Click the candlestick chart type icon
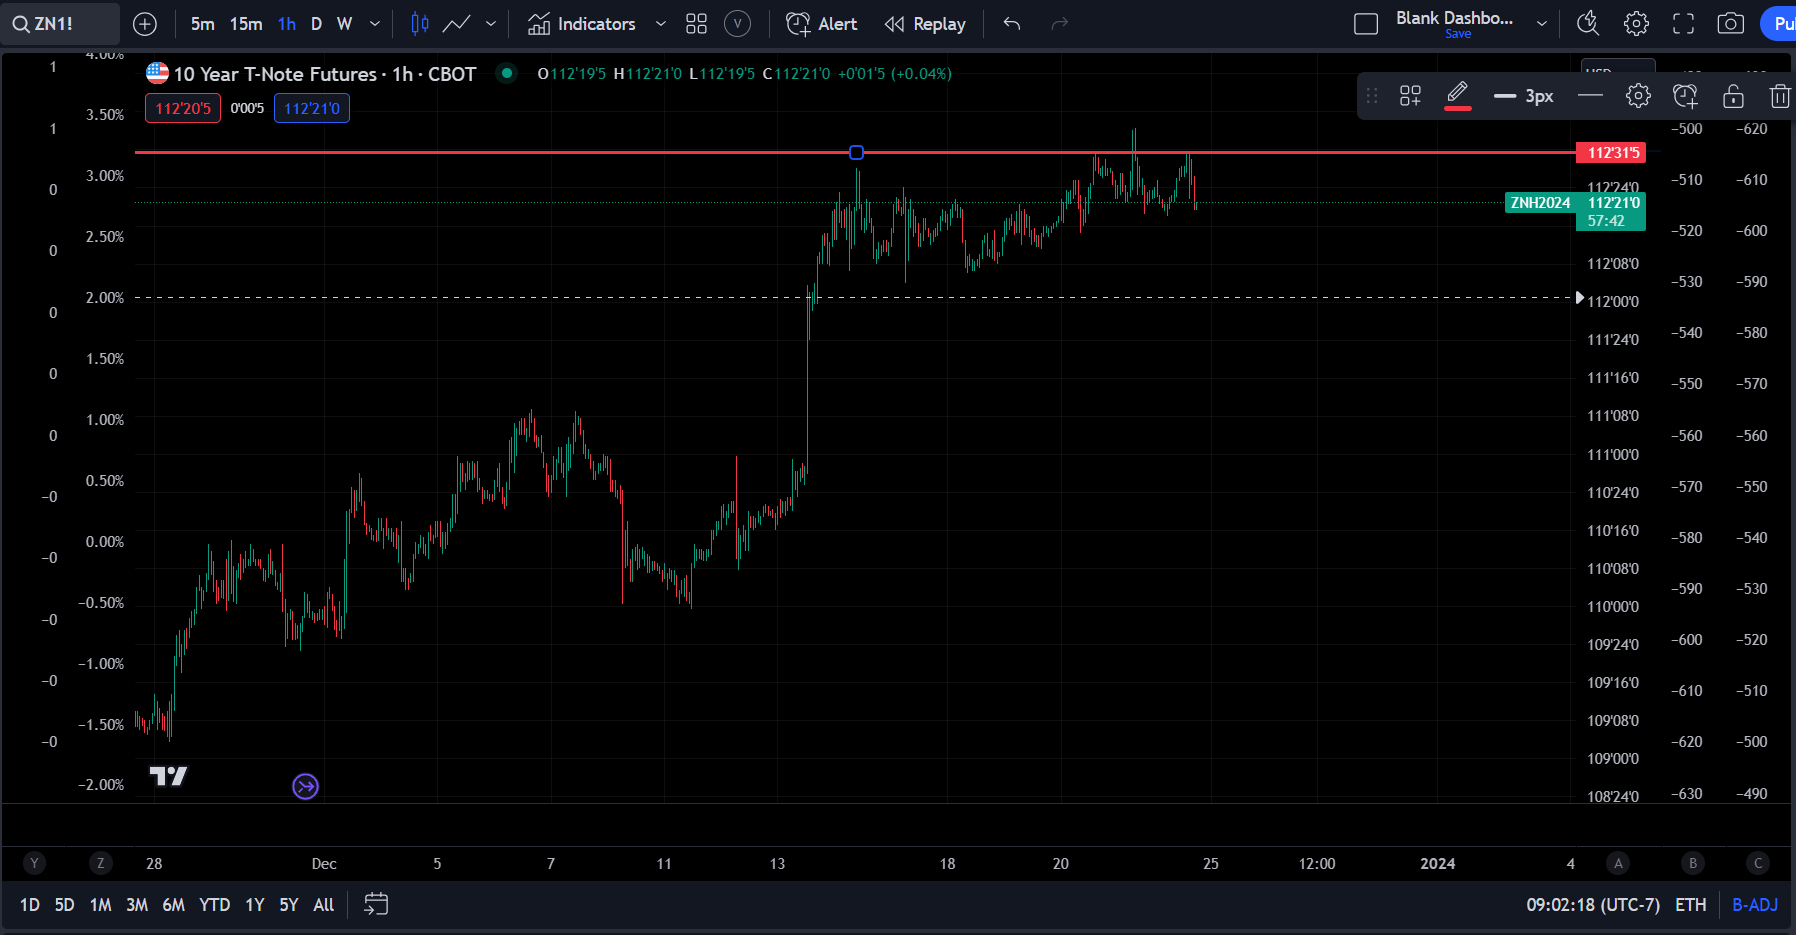1796x935 pixels. point(420,24)
